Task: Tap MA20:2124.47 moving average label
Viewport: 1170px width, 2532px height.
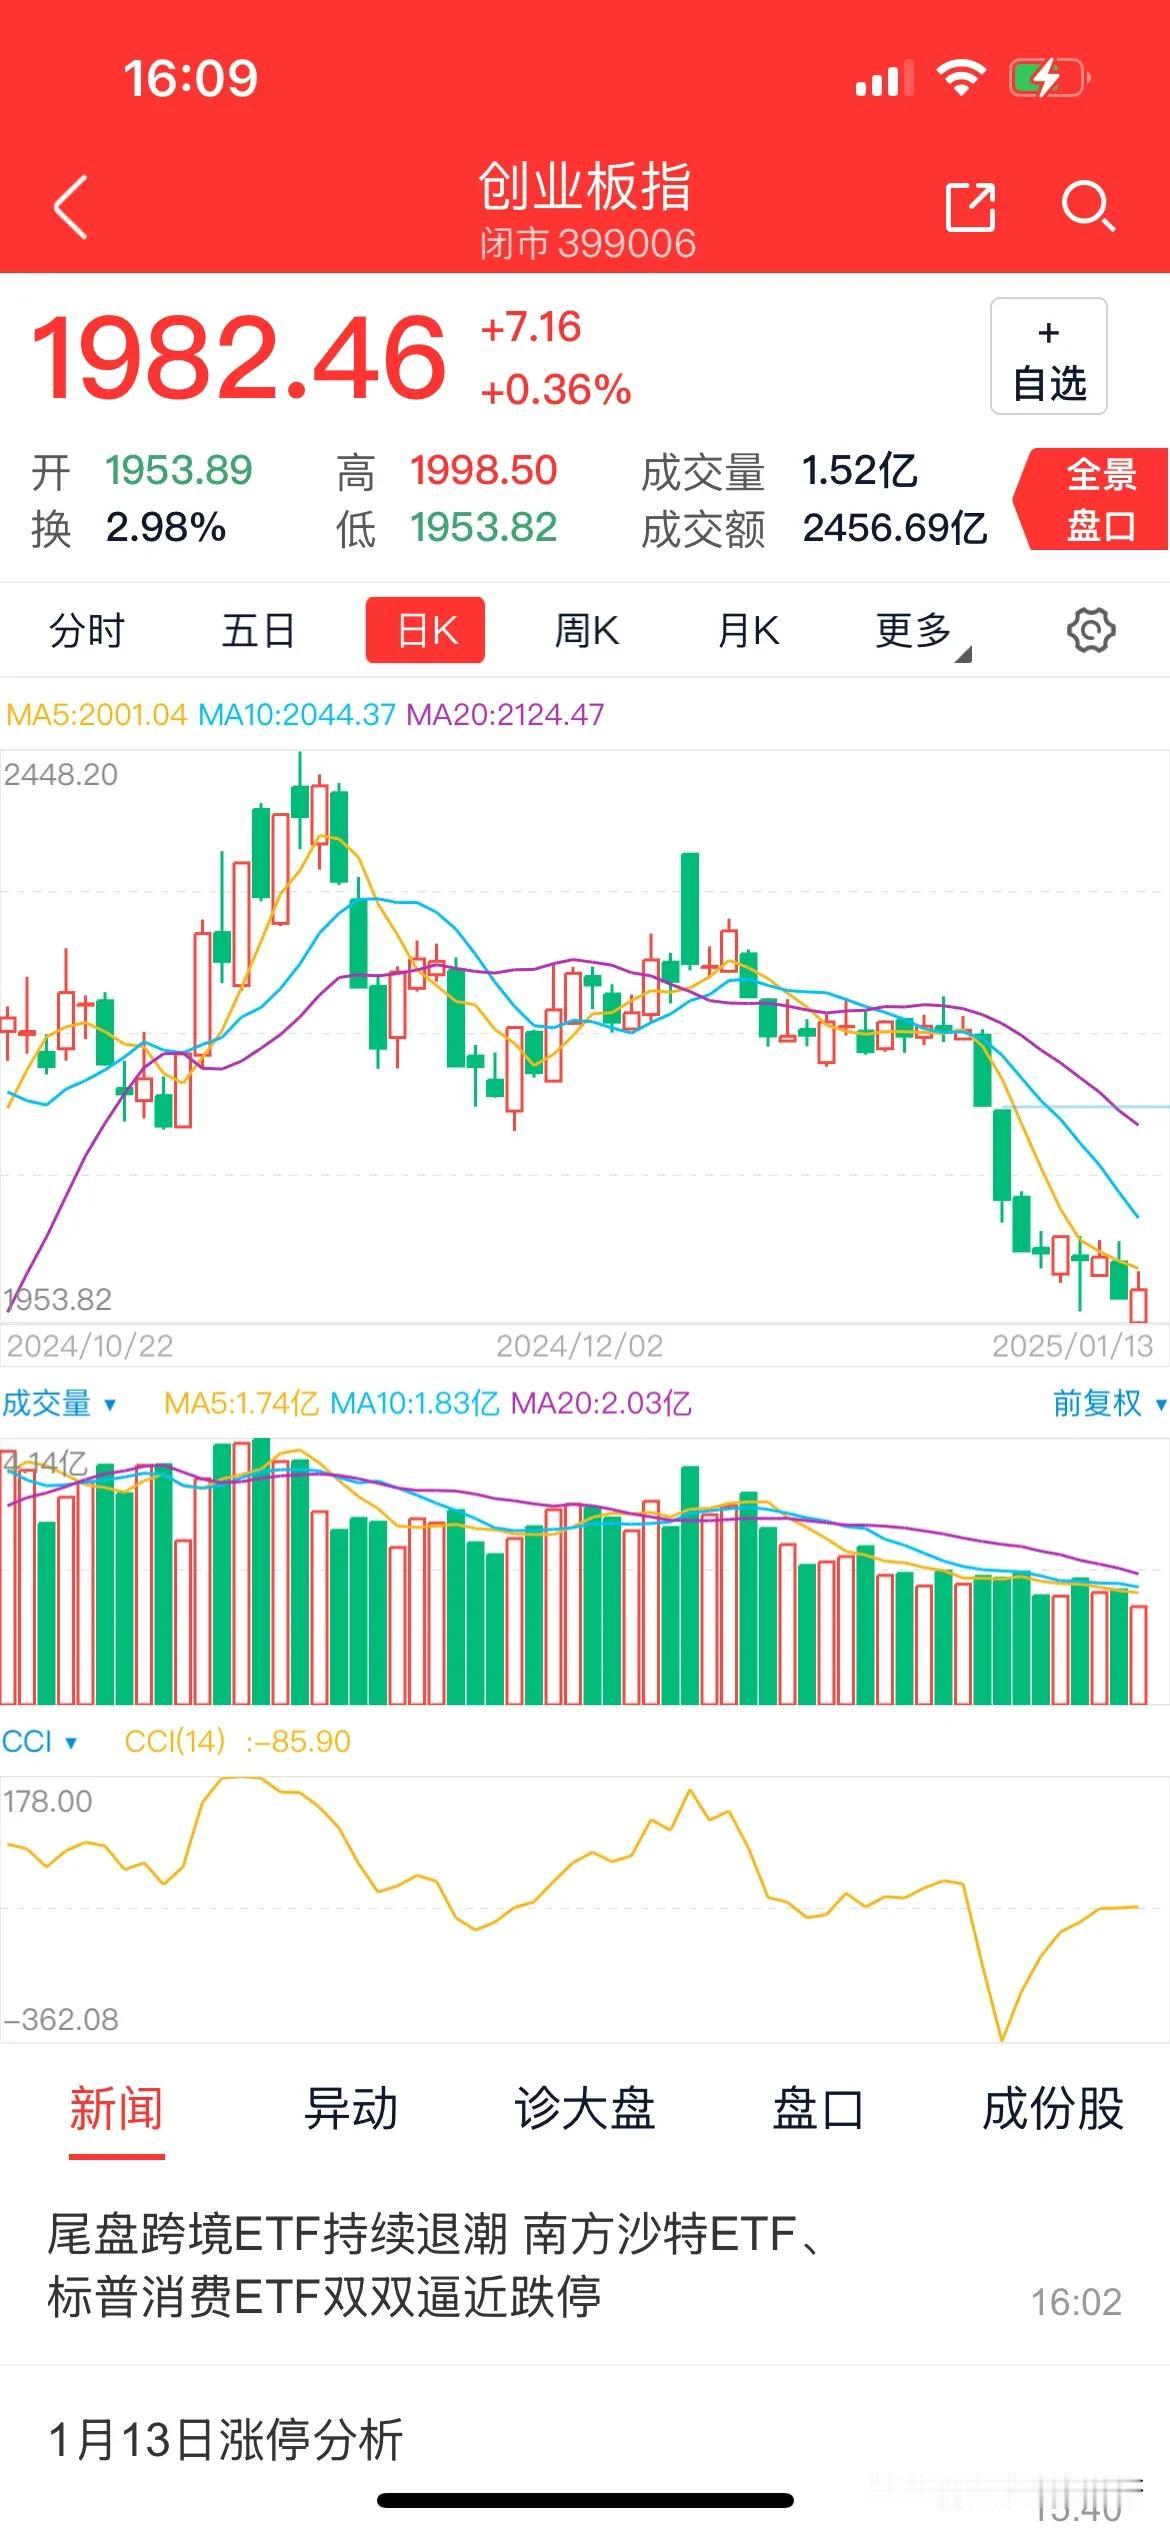Action: pos(505,714)
